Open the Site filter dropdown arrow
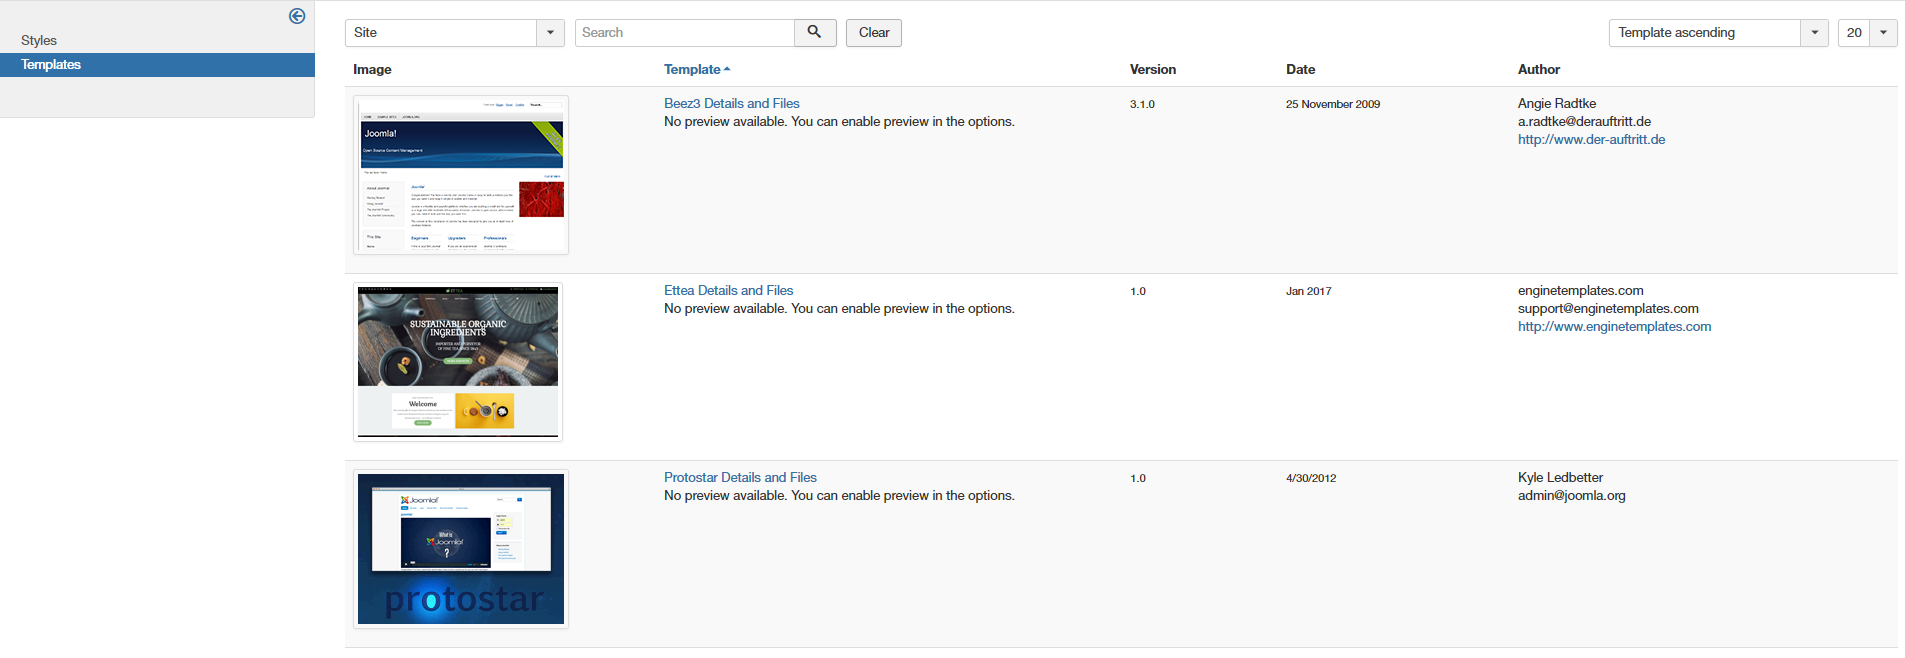This screenshot has height=658, width=1905. 550,32
